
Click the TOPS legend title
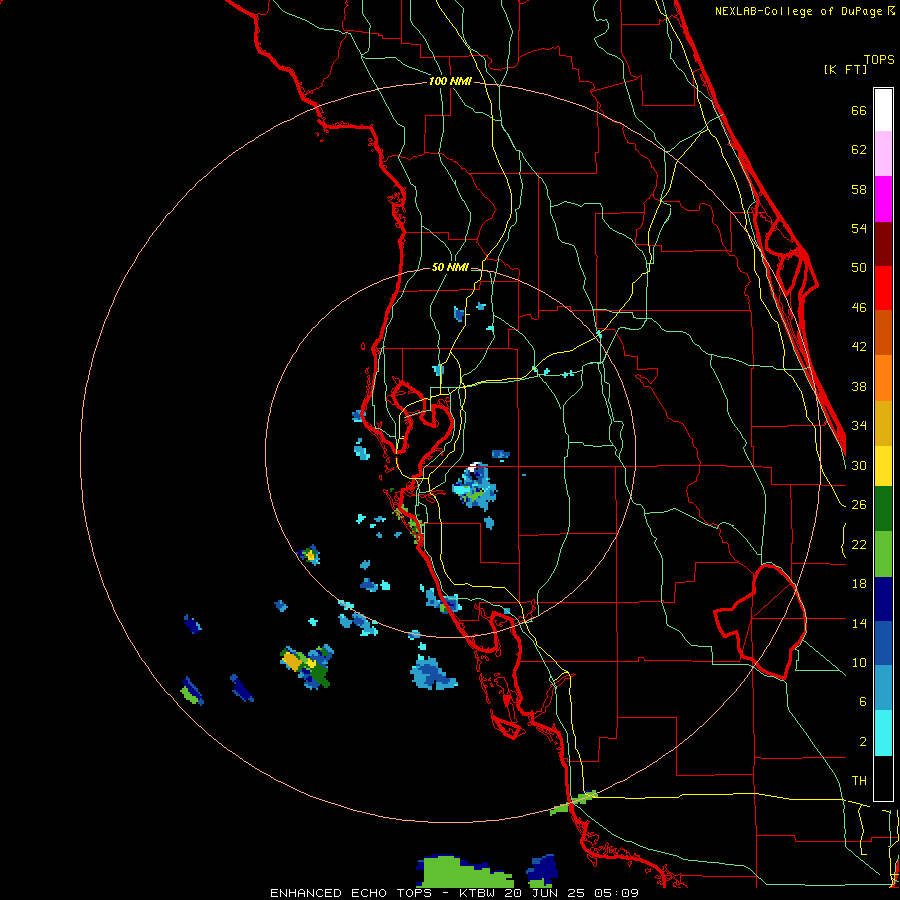879,59
